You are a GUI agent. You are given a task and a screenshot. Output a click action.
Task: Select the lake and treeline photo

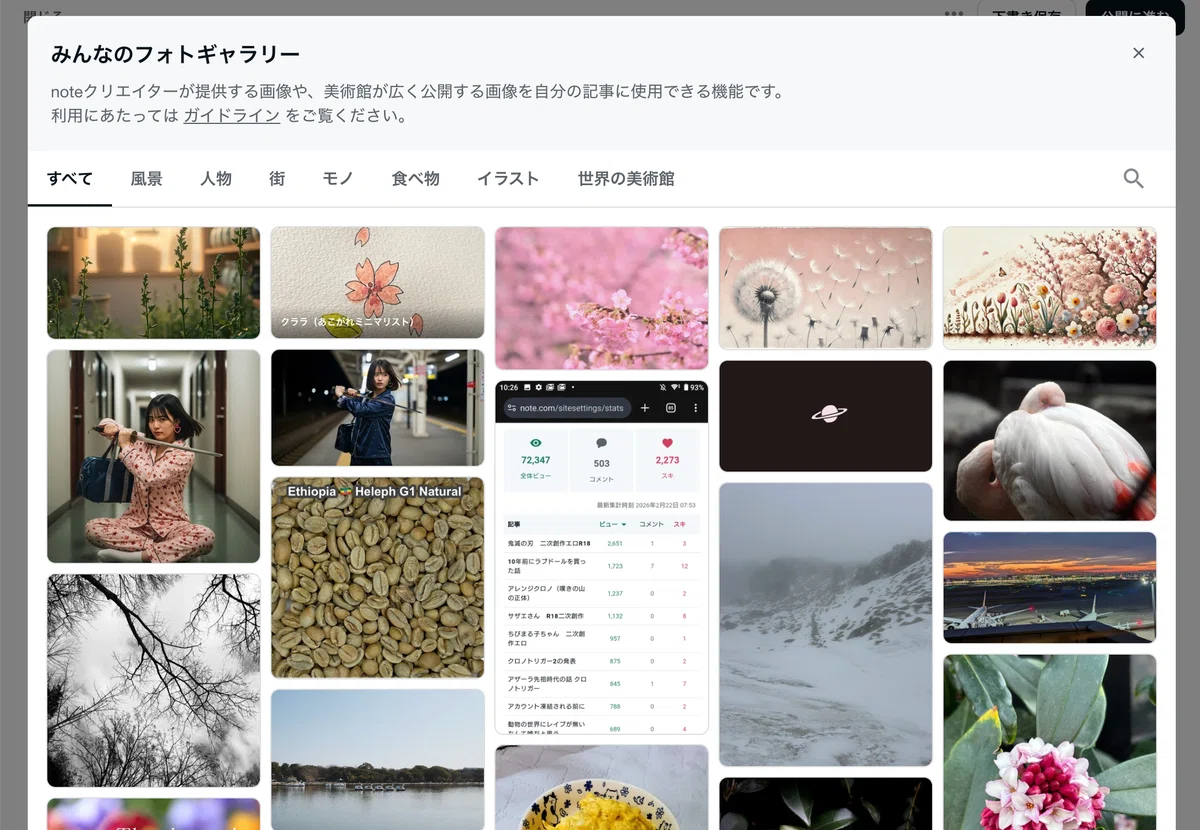(377, 760)
